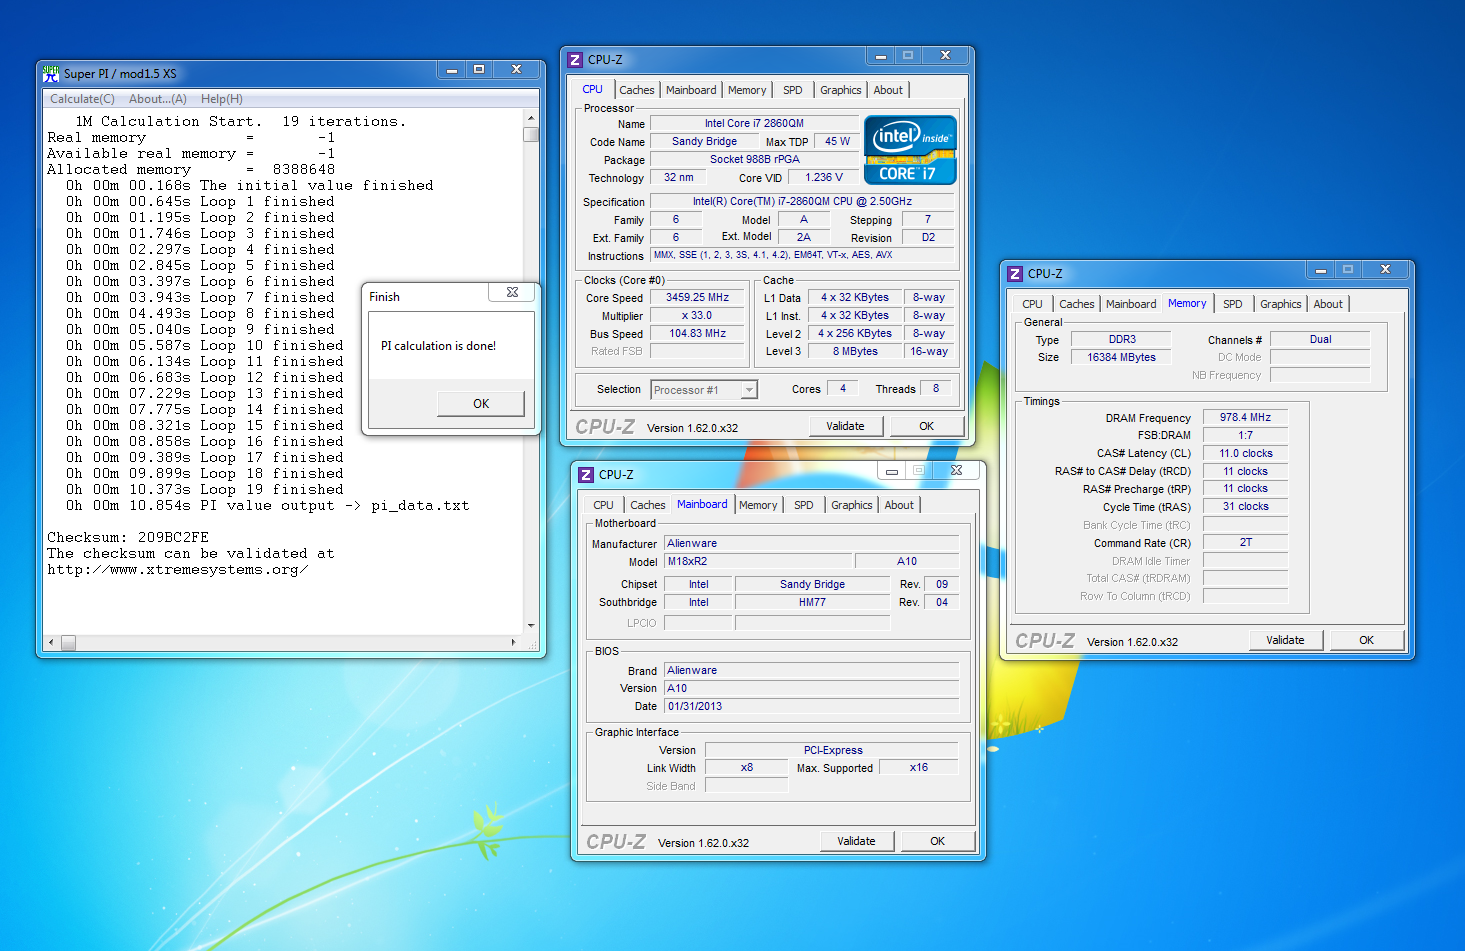
Task: Open the Processor #1 selection dropdown
Action: click(x=704, y=390)
